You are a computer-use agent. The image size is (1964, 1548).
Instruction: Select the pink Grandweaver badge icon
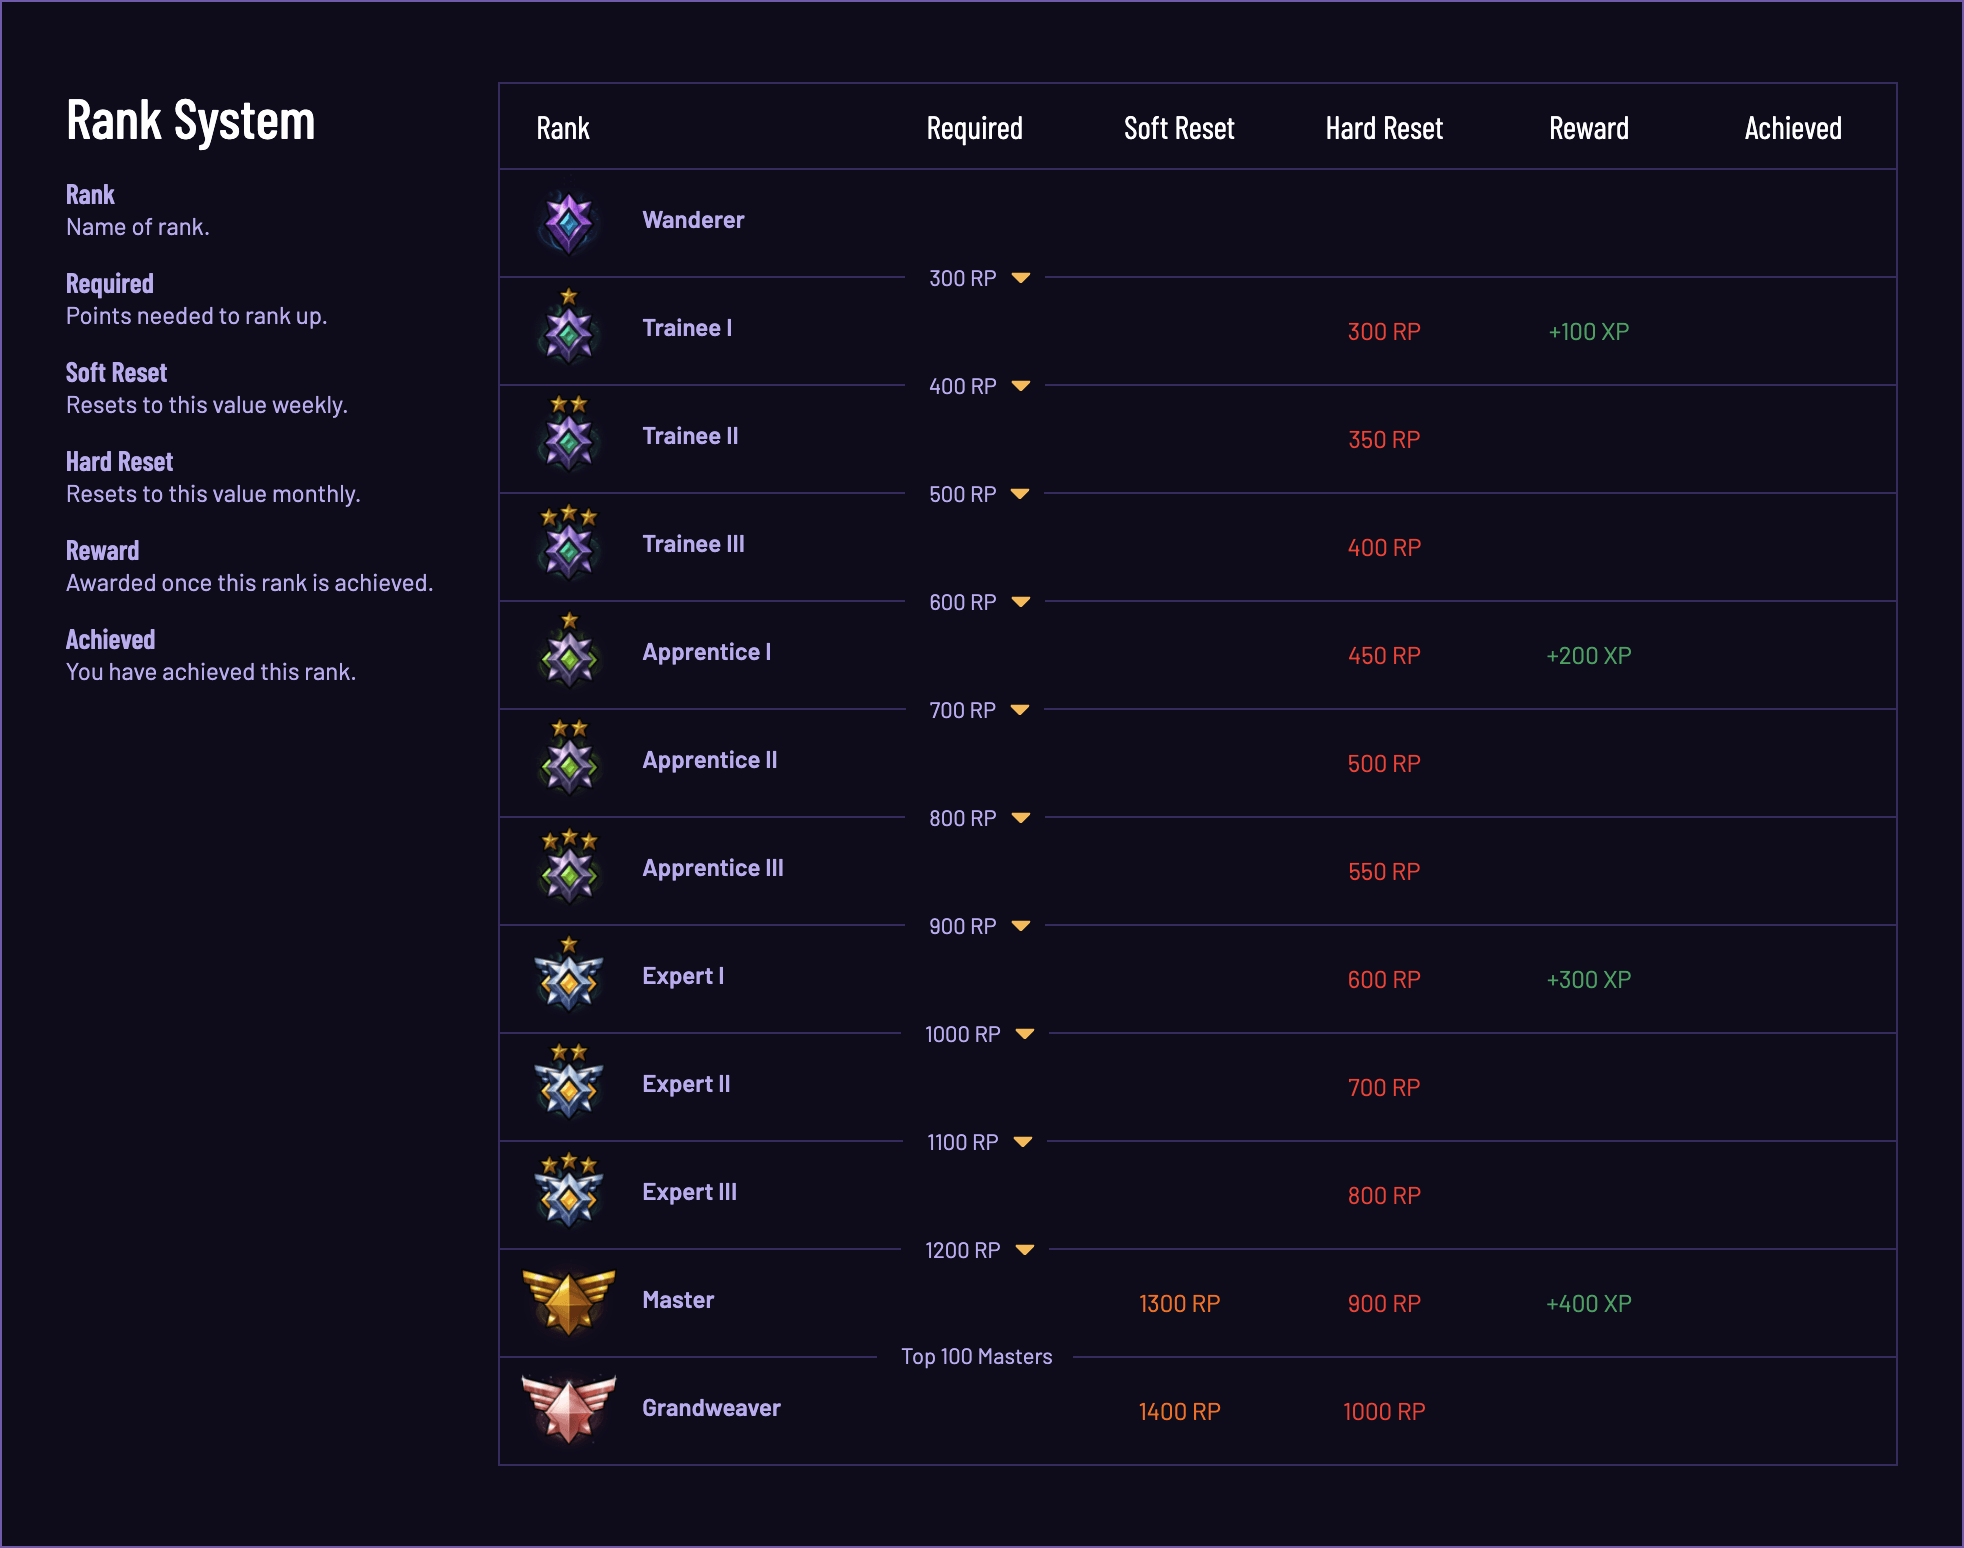pos(568,1410)
